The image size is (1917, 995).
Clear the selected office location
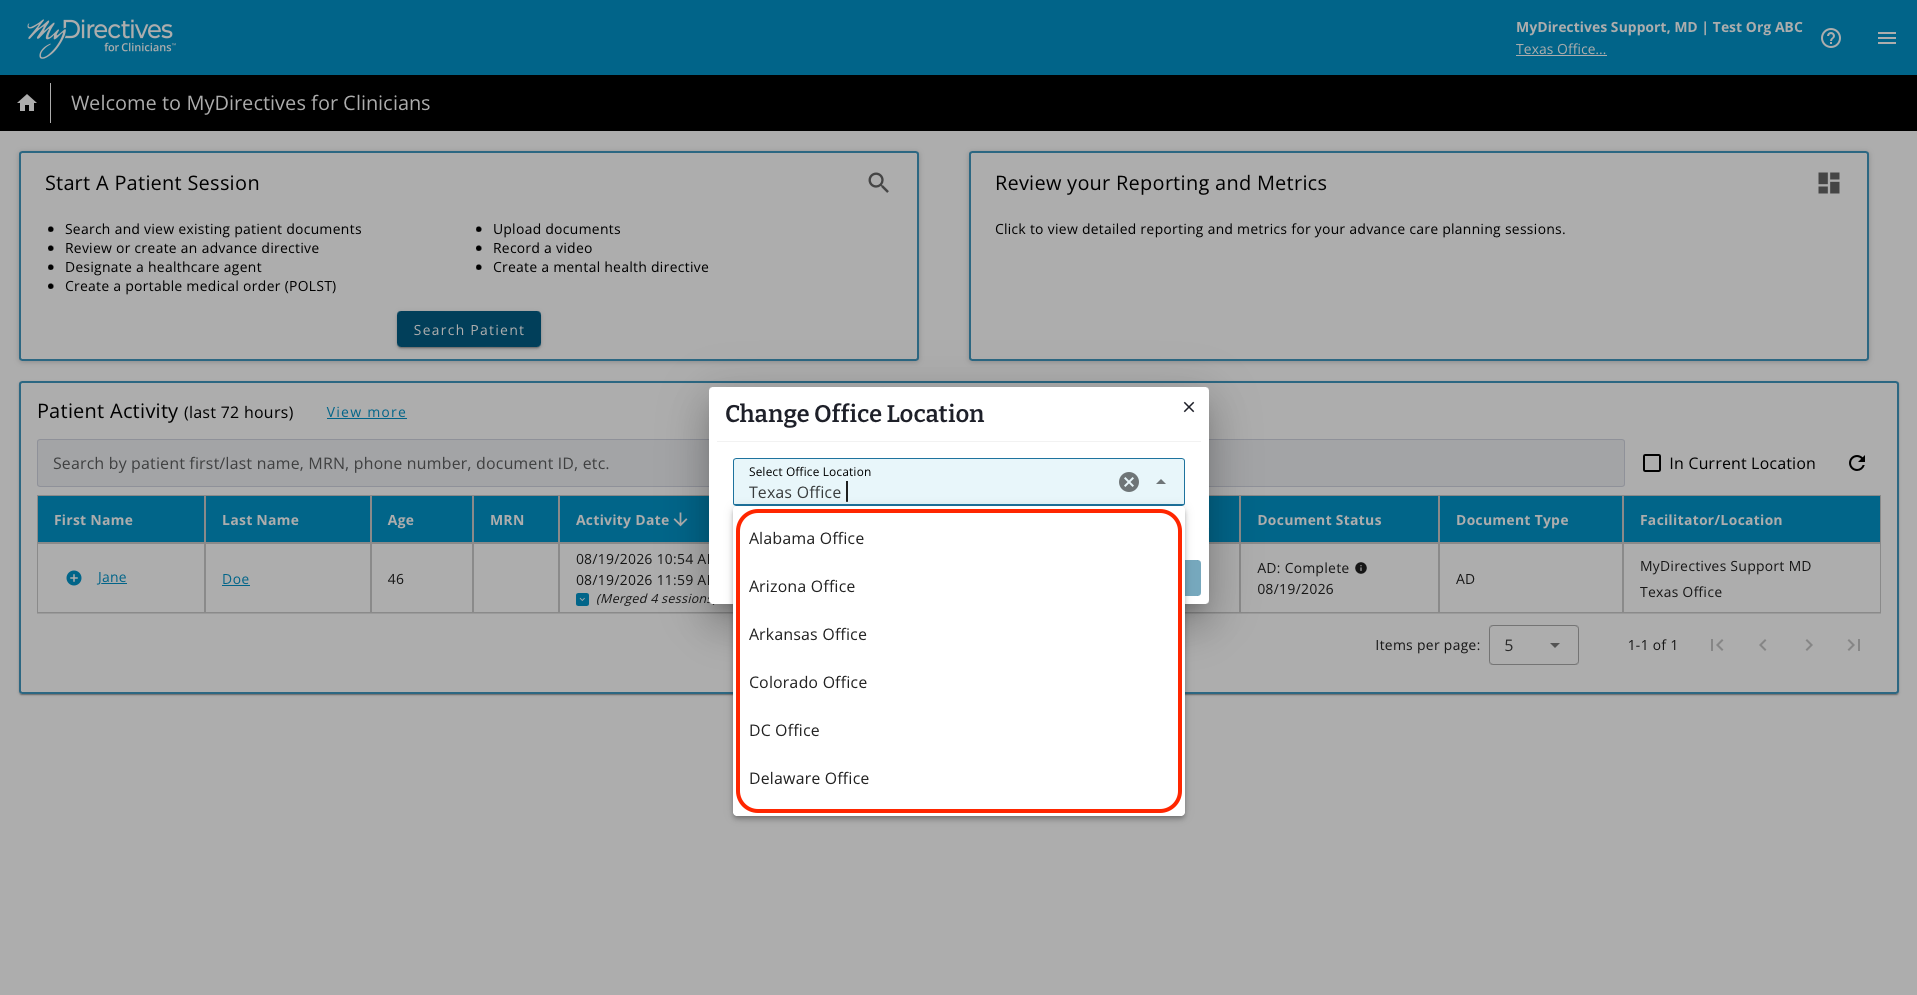click(x=1129, y=482)
